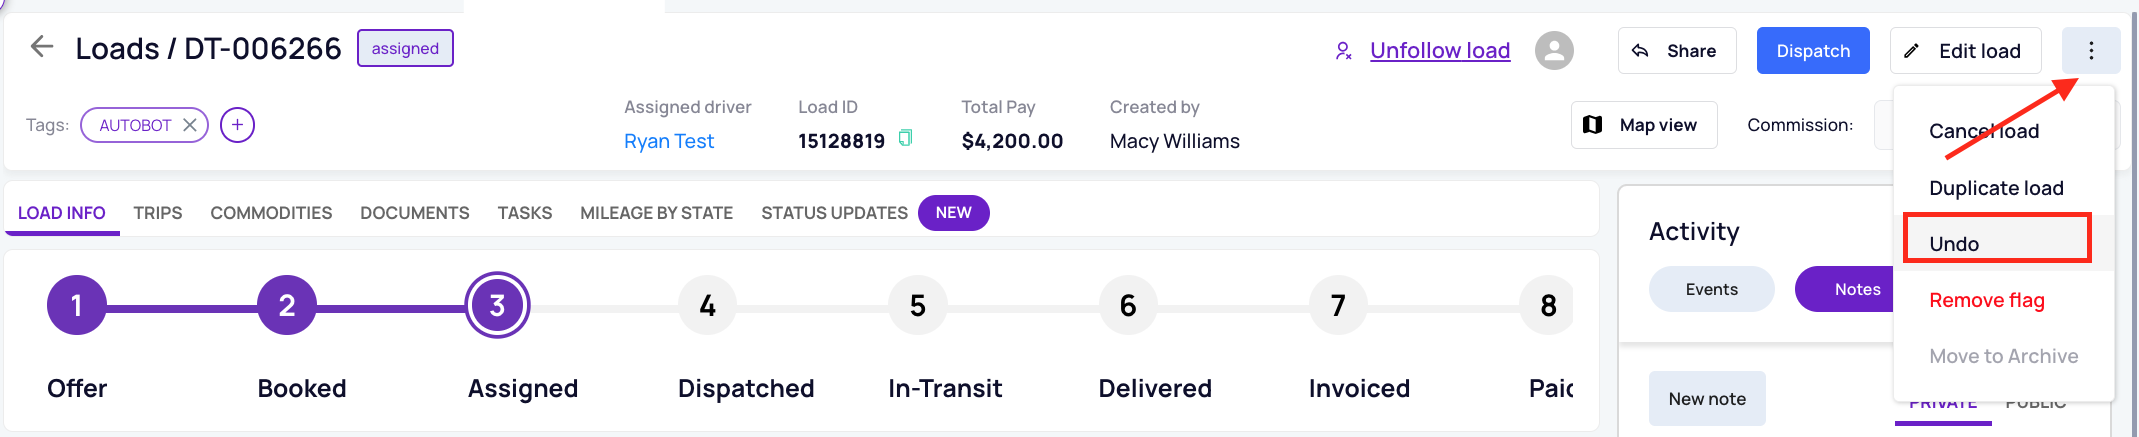Toggle the Events filter in Activity
The image size is (2139, 437).
1712,289
